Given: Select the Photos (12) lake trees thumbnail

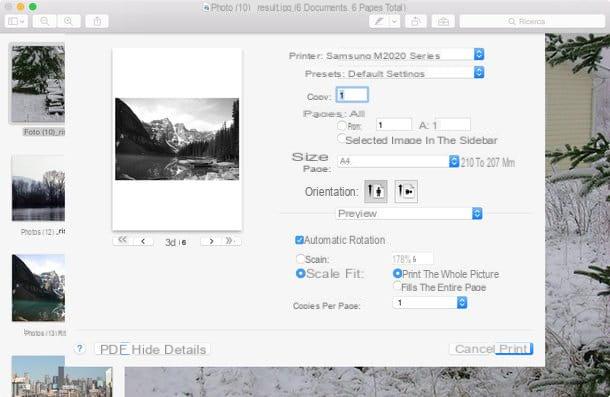Looking at the screenshot, I should [38, 188].
